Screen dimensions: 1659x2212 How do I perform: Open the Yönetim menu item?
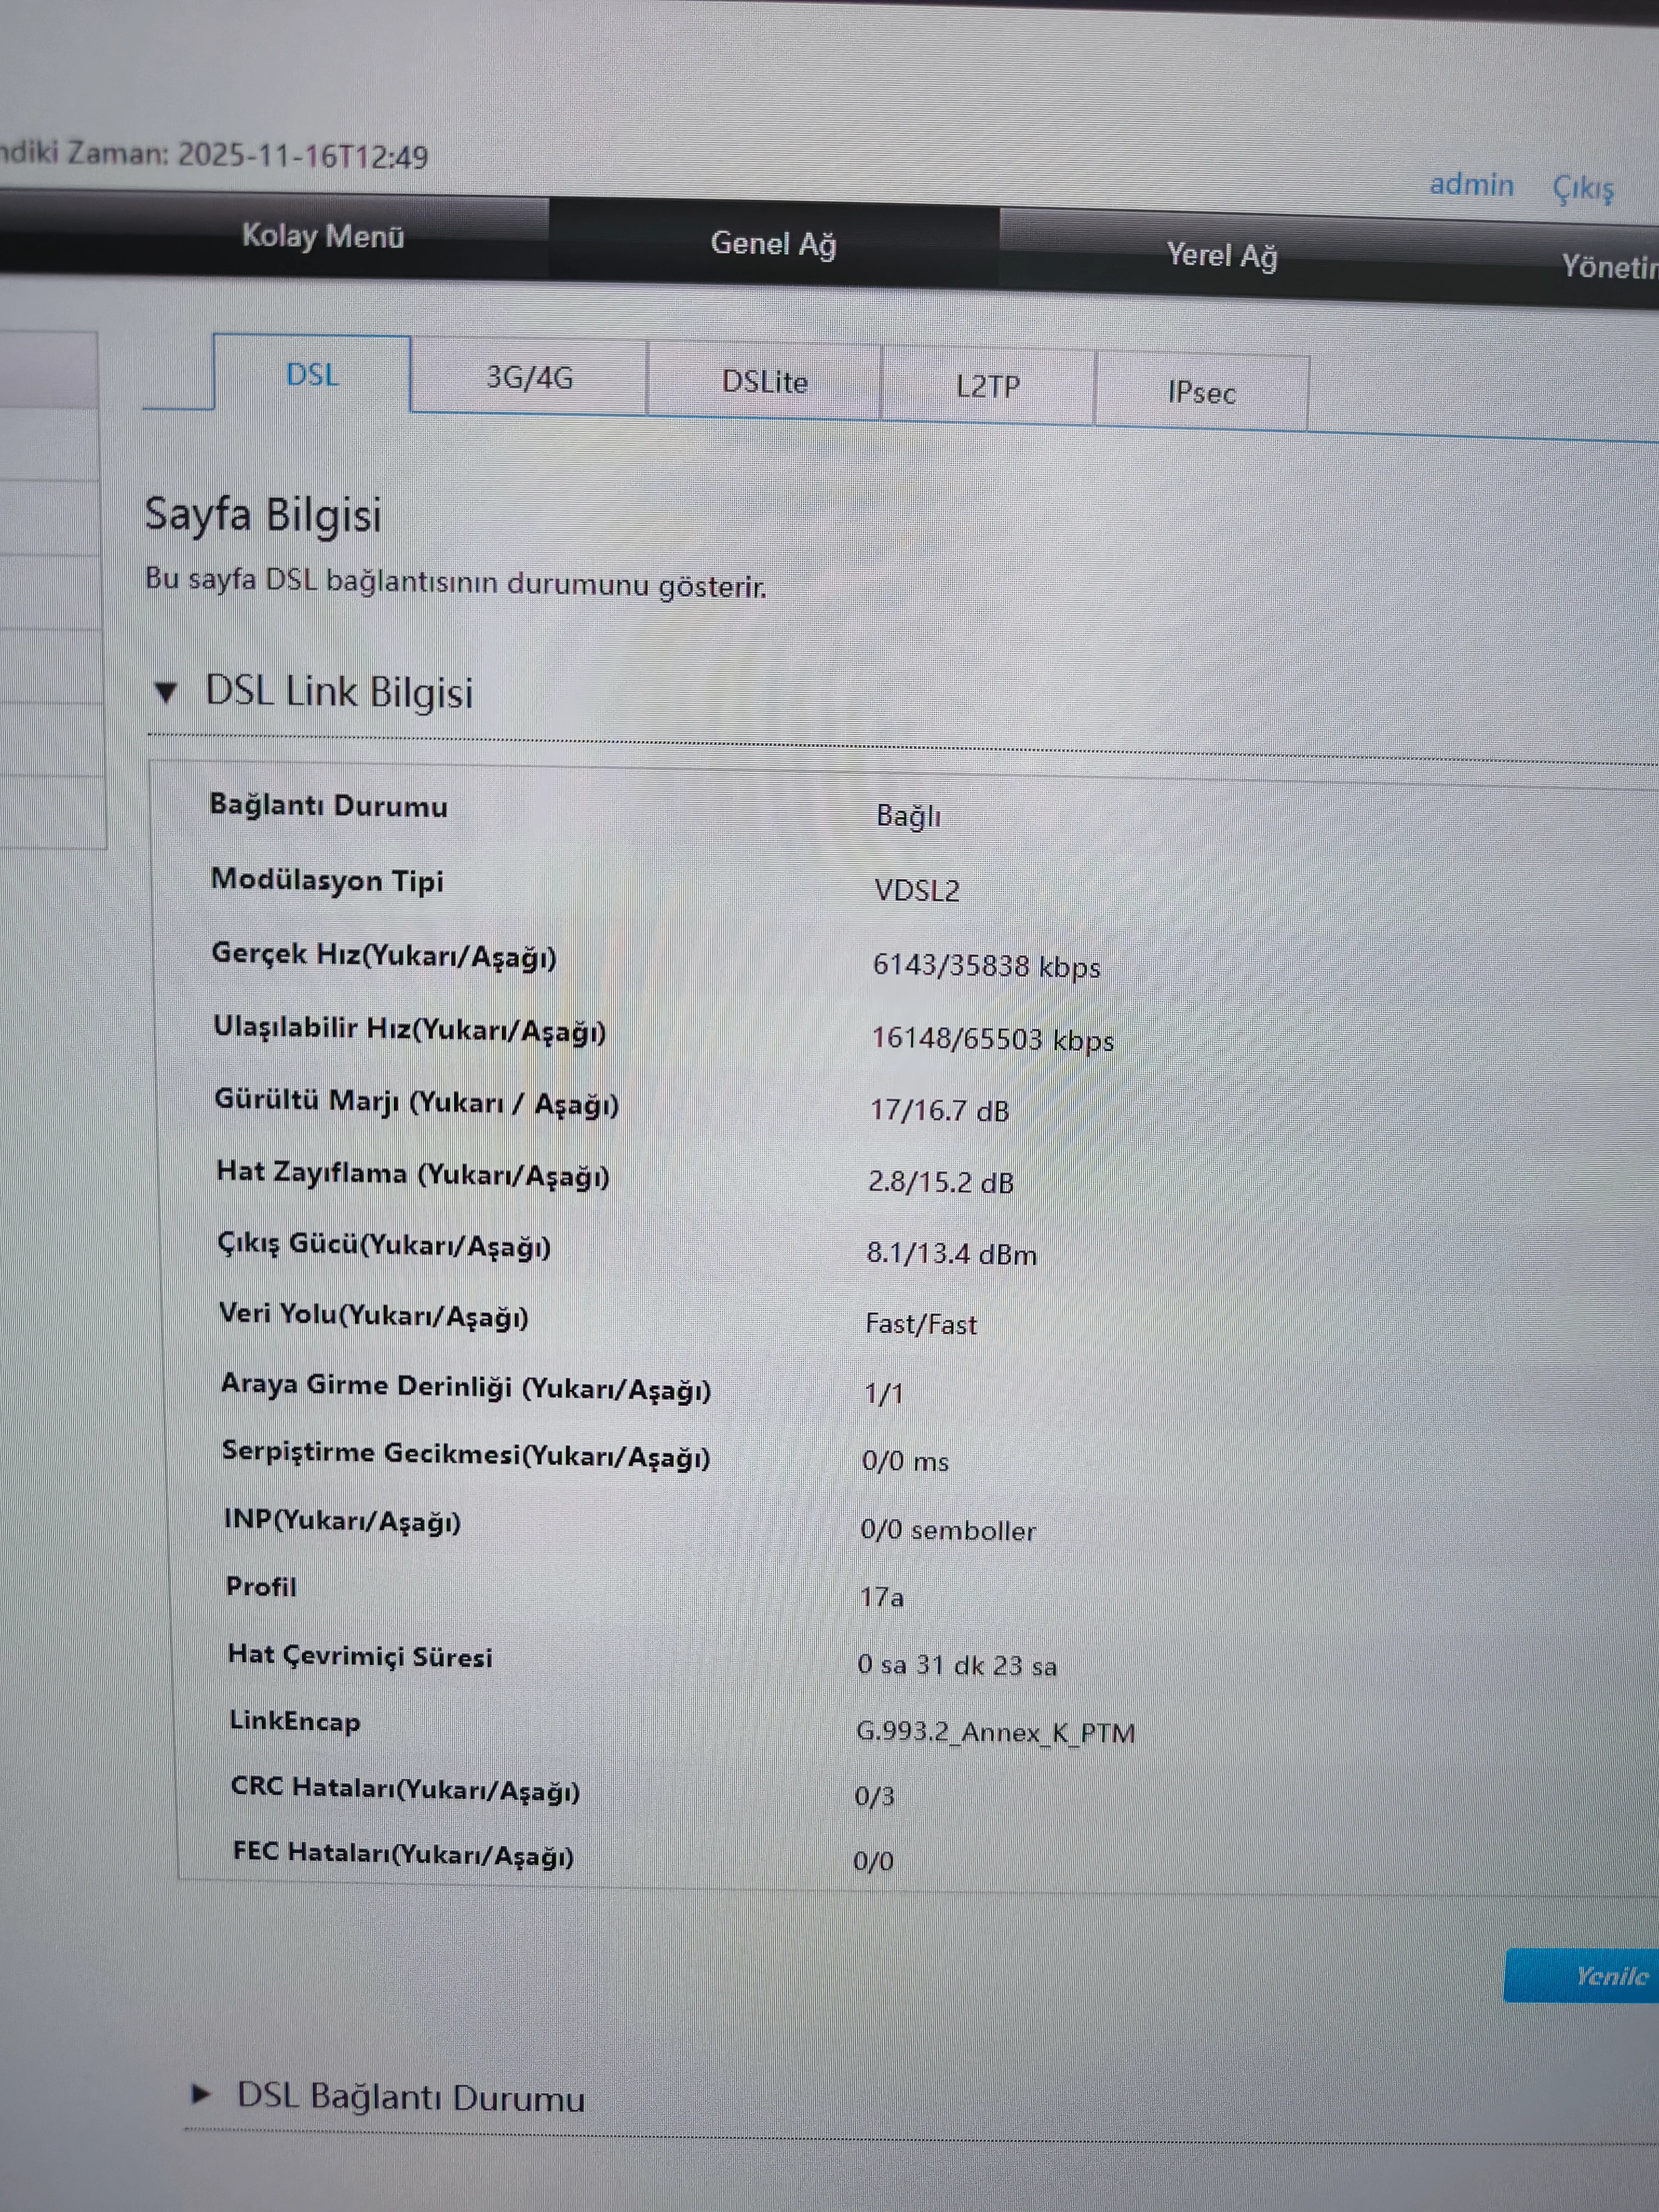click(1608, 267)
